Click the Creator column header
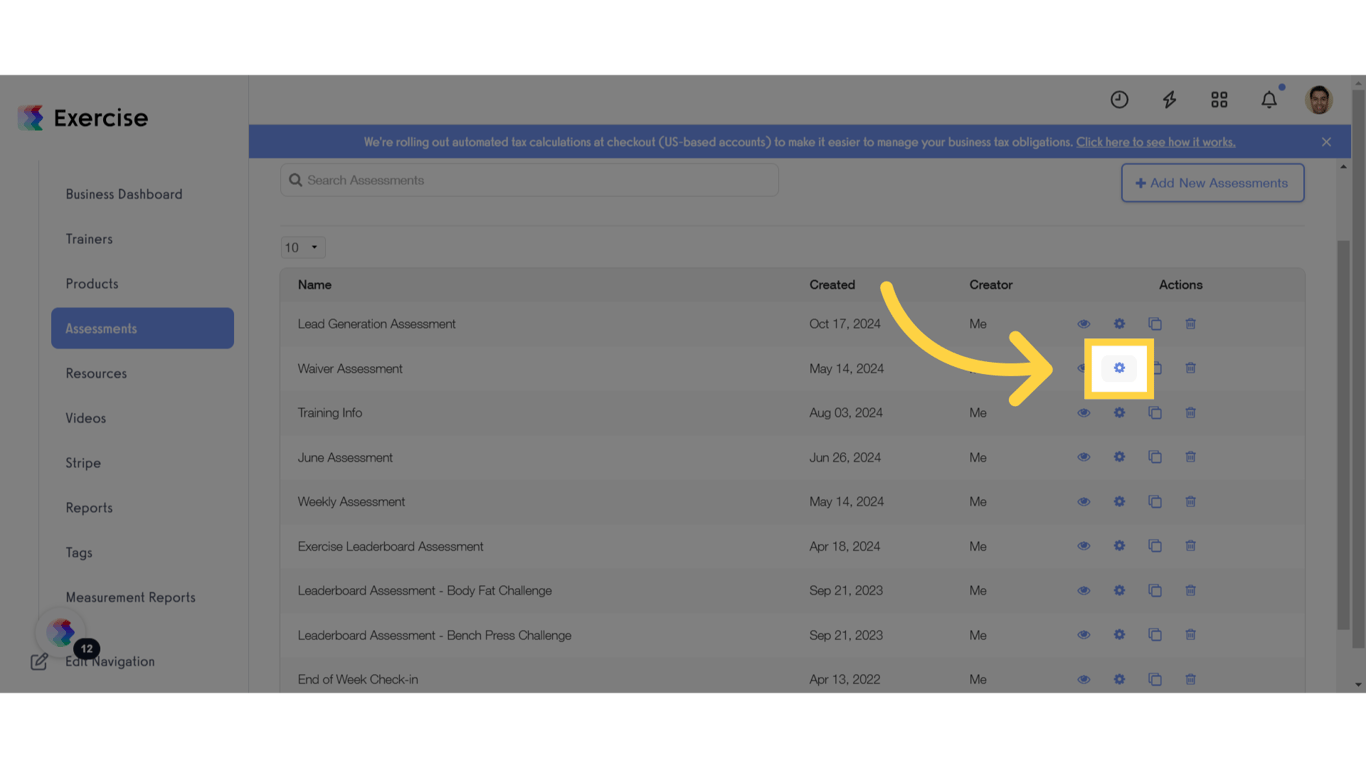 991,285
